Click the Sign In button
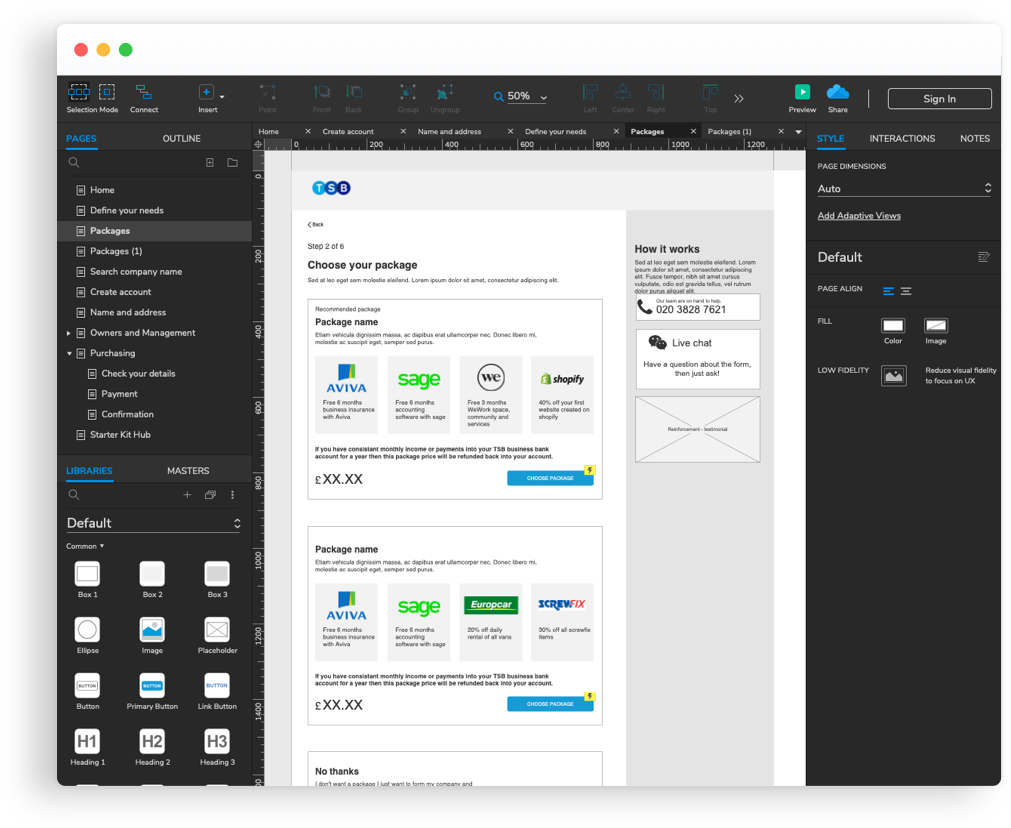Screen dimensions: 1011x828 (x=939, y=99)
